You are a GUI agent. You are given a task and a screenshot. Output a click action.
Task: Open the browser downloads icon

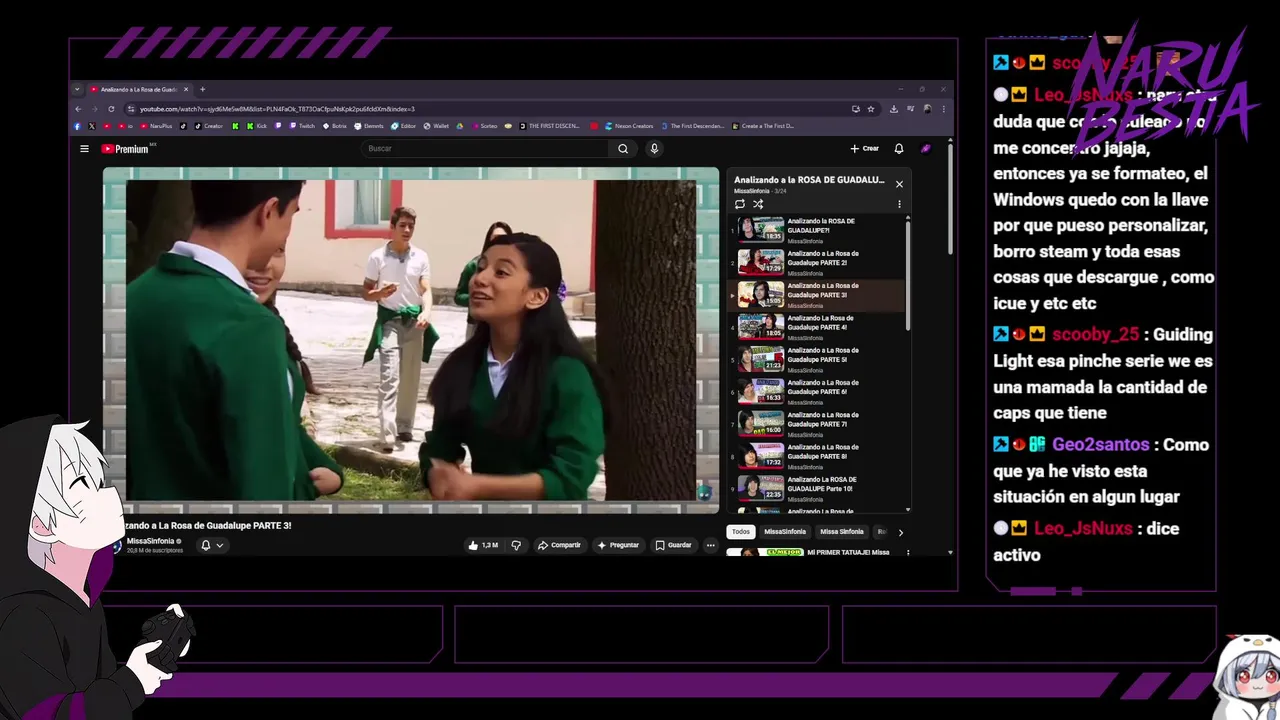(893, 109)
